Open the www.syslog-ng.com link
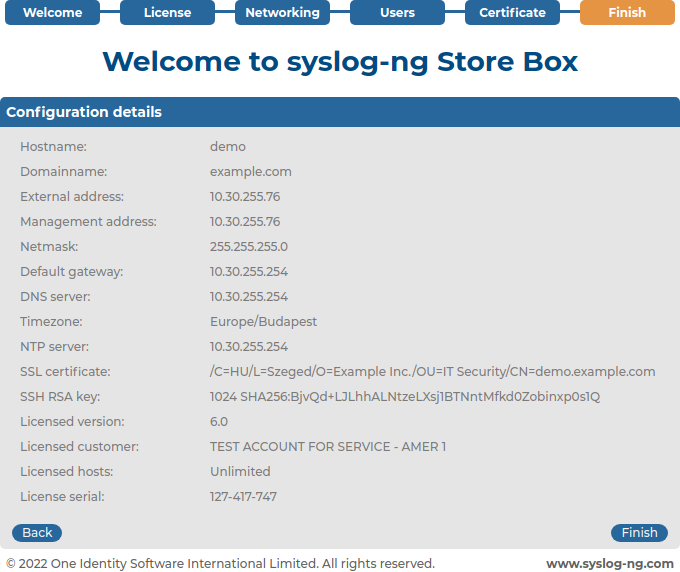 [610, 563]
